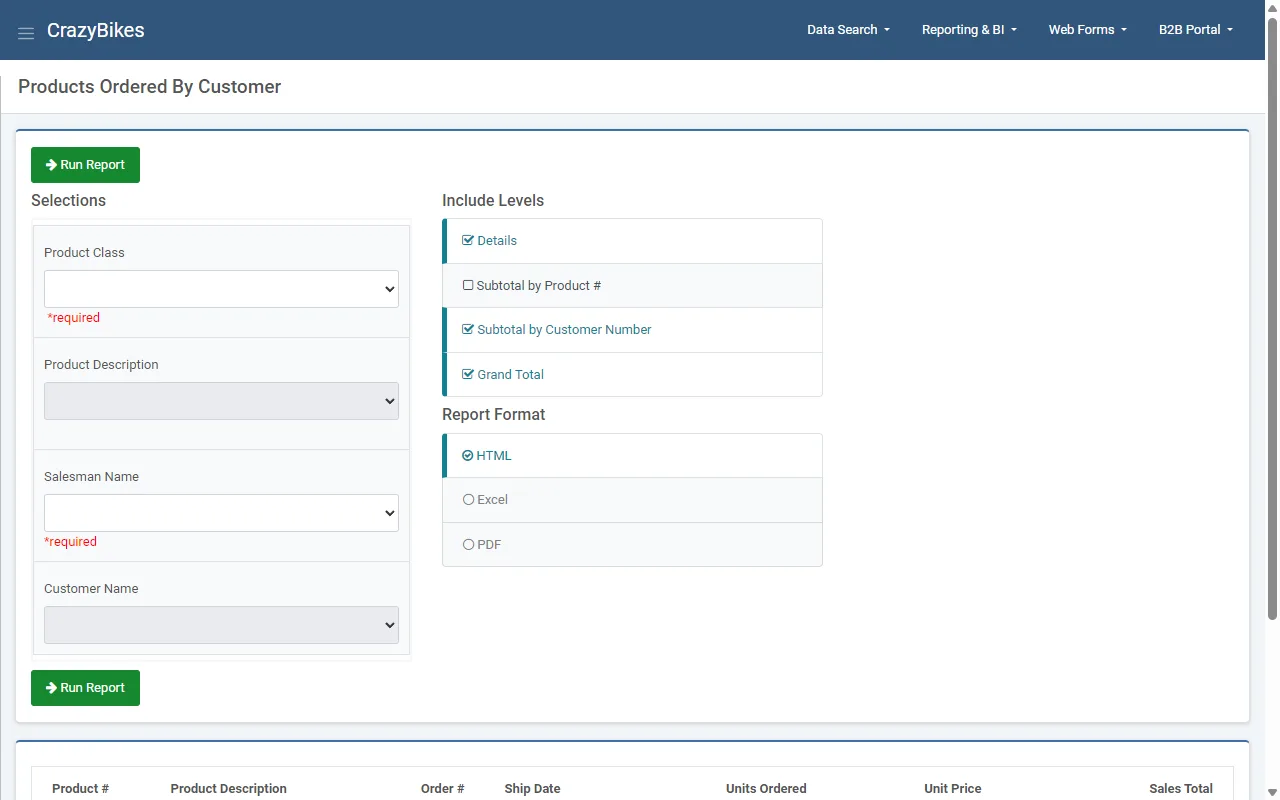Click the *required note under Product Class
Image resolution: width=1280 pixels, height=800 pixels.
(x=74, y=318)
